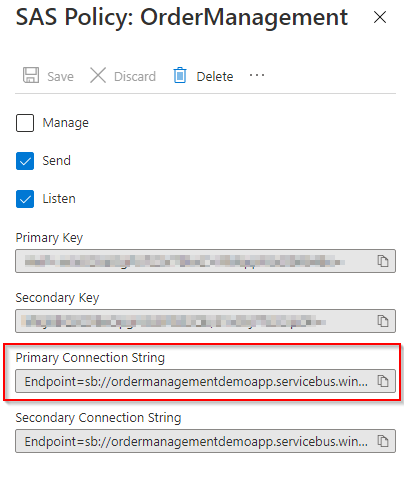Click the trash can Delete icon
404x481 pixels.
(180, 75)
